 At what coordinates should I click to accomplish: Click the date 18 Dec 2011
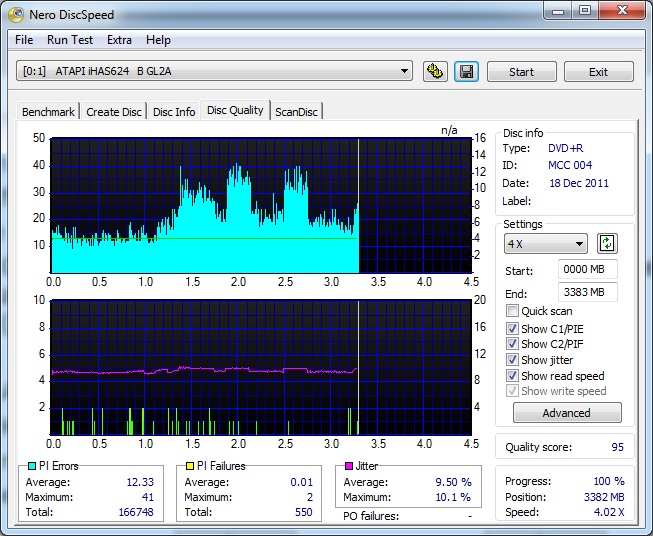[x=579, y=183]
